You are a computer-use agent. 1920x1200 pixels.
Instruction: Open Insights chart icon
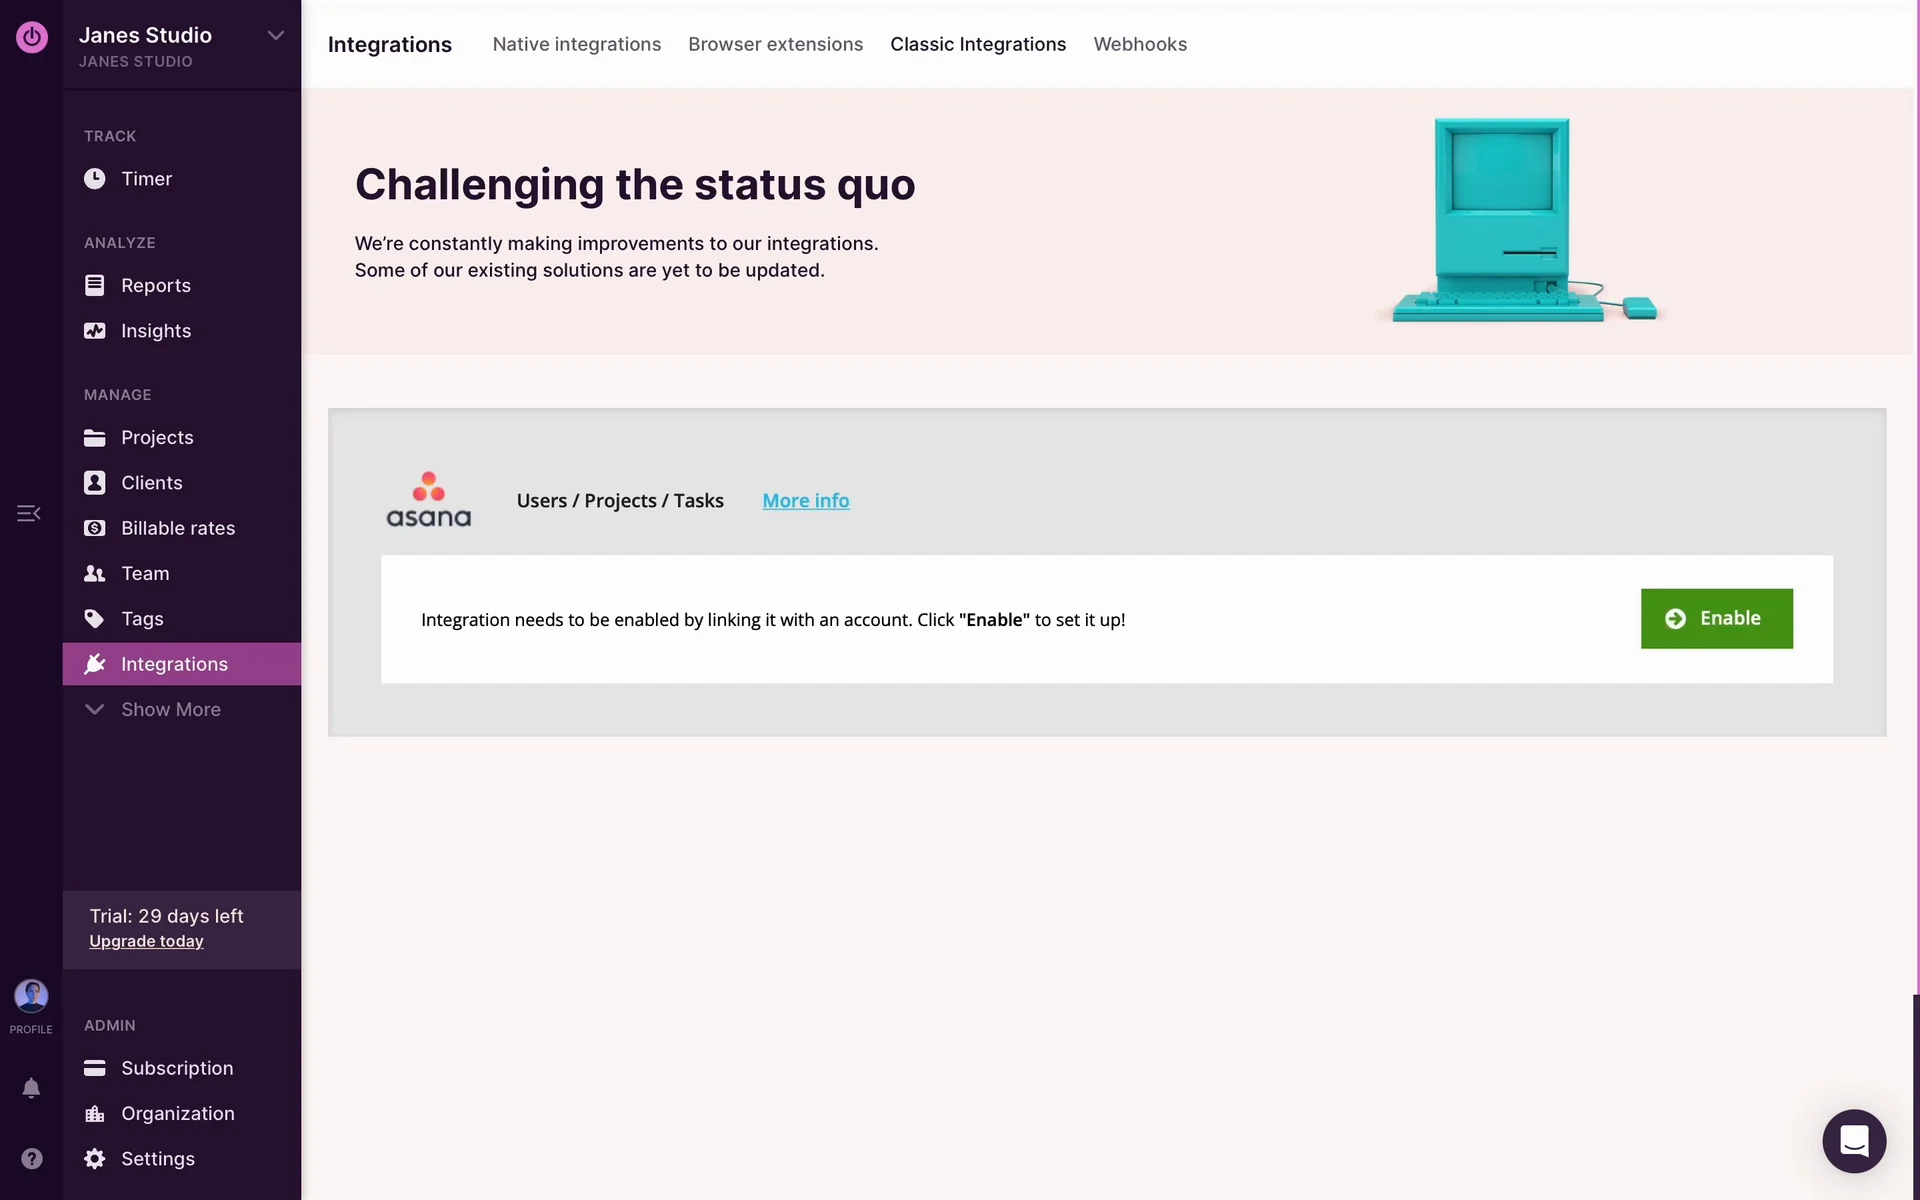94,331
